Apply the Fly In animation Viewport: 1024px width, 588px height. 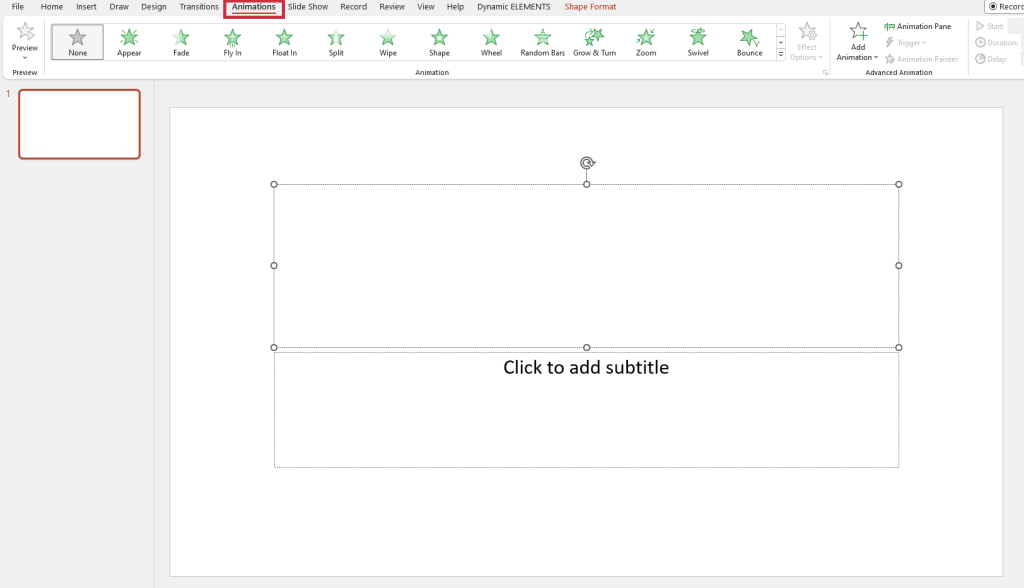point(233,41)
